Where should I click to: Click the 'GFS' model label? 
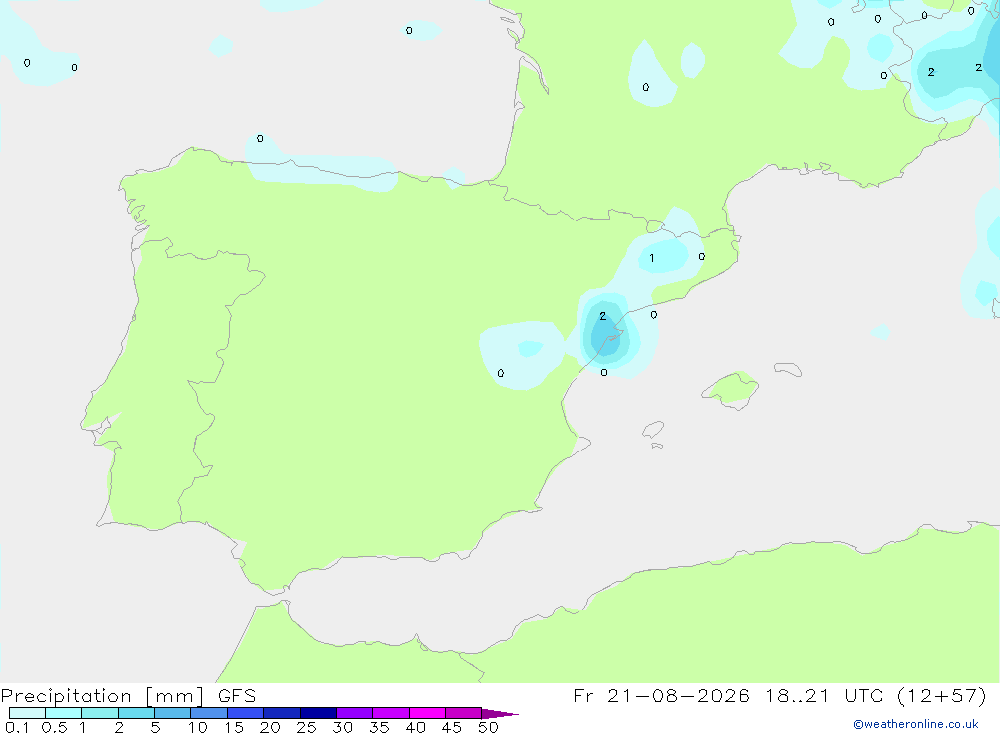pos(237,695)
